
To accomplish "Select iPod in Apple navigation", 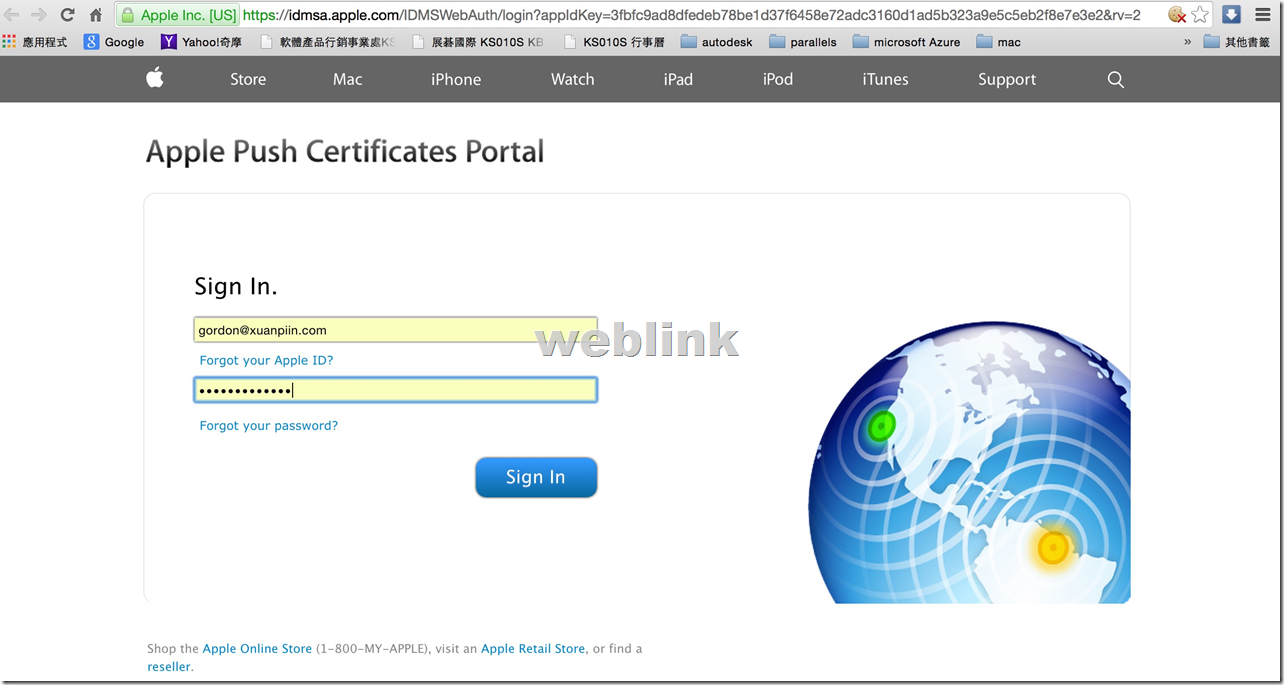I will point(778,80).
